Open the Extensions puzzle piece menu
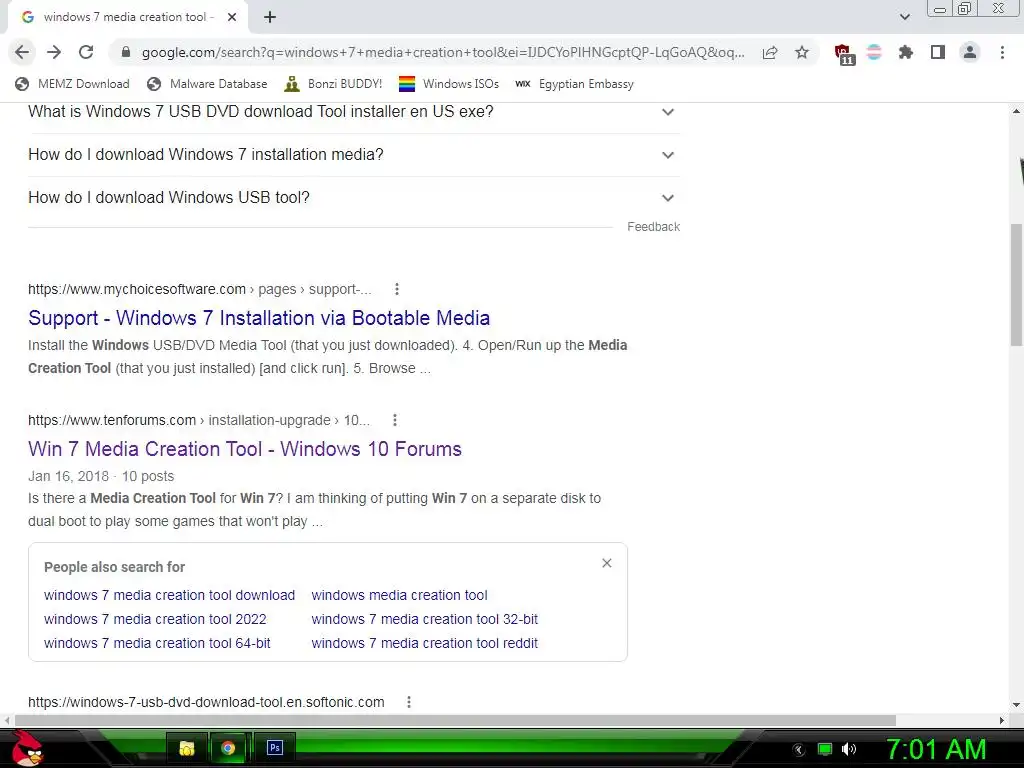Viewport: 1024px width, 768px height. [906, 52]
